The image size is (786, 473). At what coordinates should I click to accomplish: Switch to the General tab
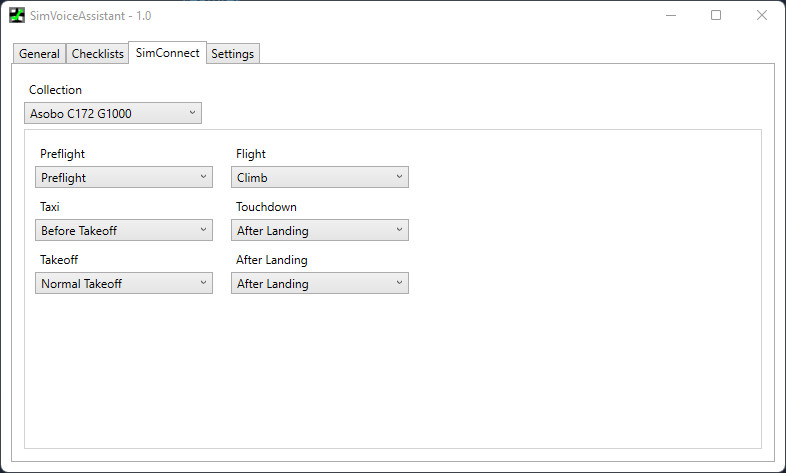(40, 54)
